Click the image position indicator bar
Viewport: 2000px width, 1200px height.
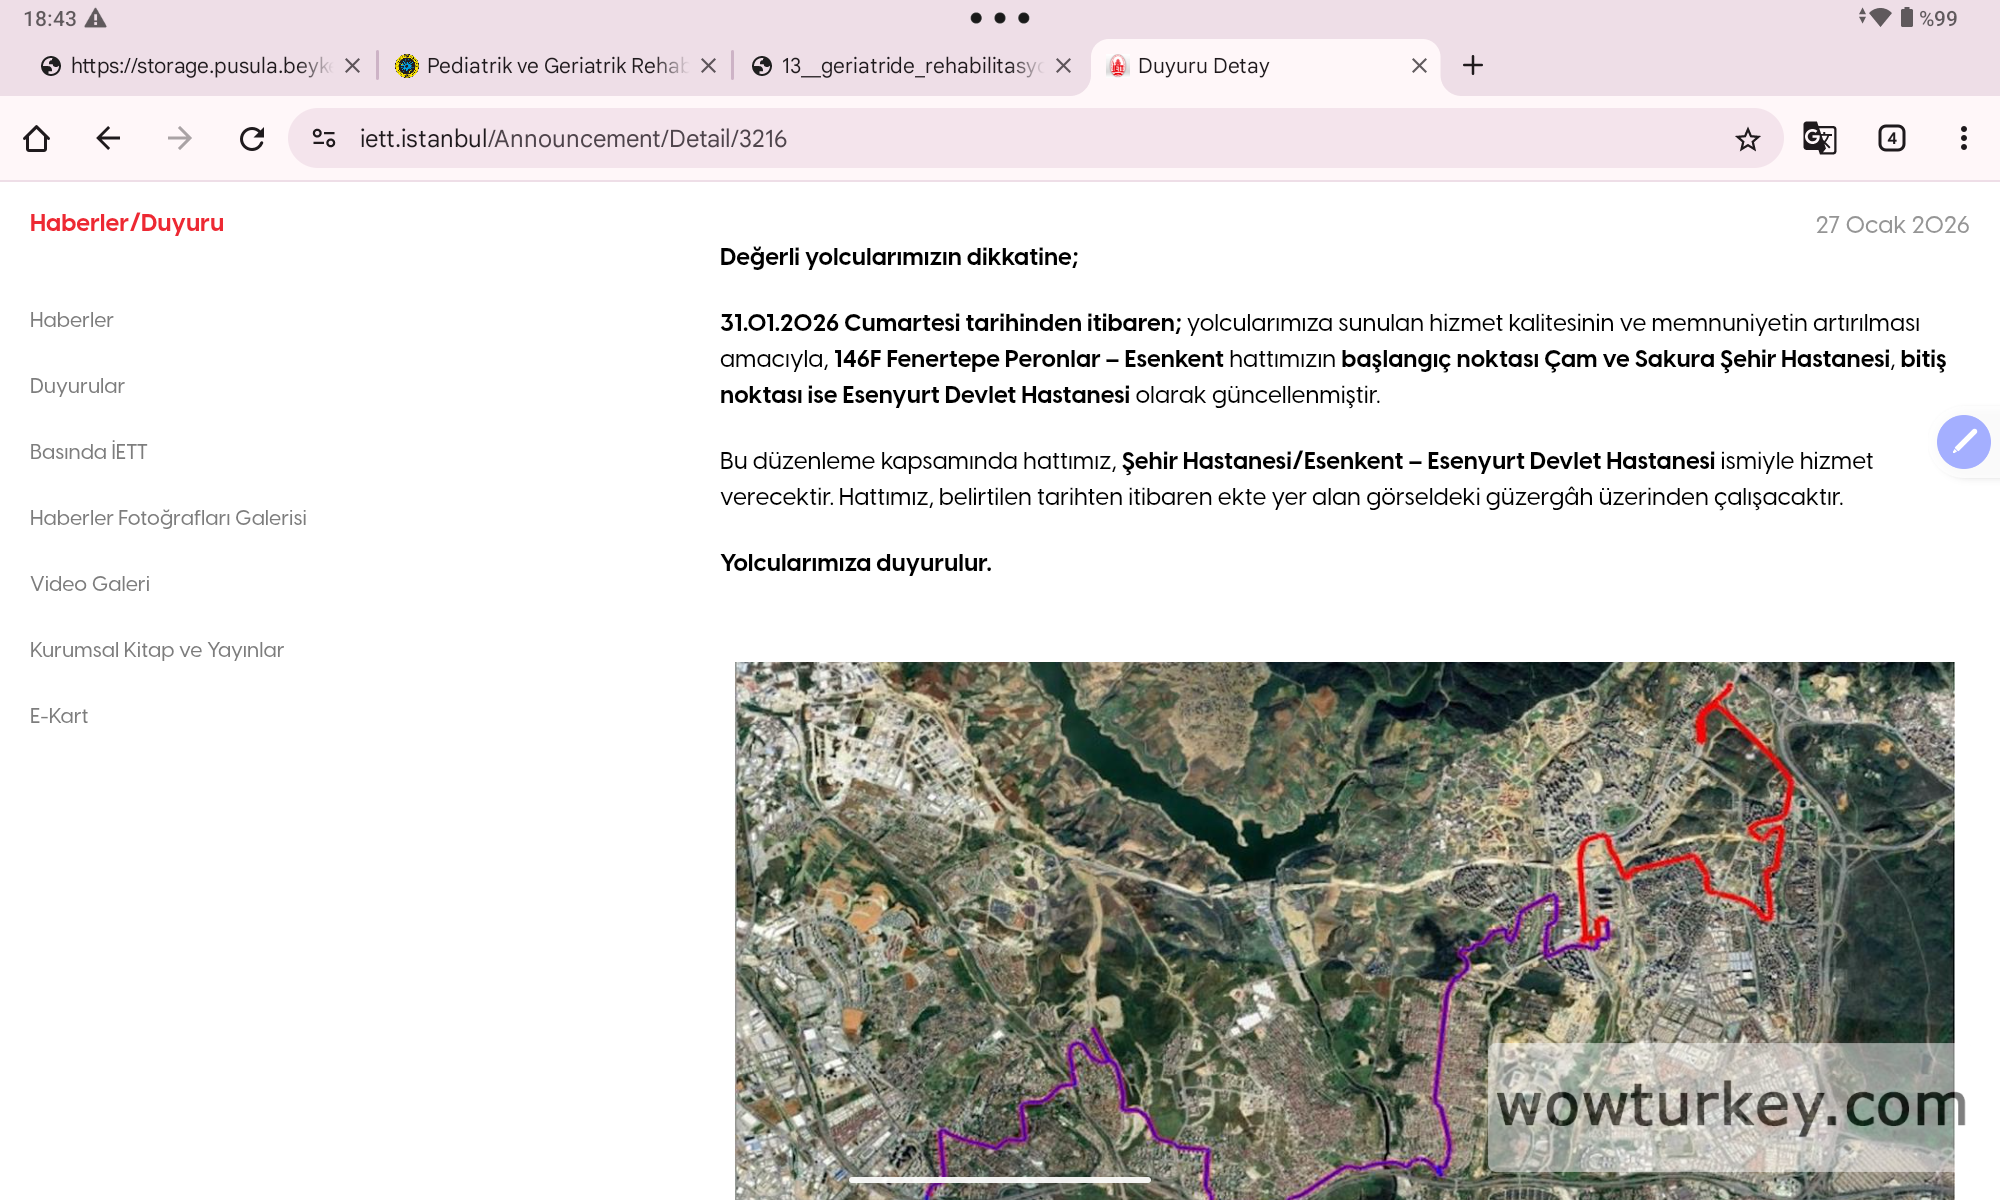(1000, 1180)
